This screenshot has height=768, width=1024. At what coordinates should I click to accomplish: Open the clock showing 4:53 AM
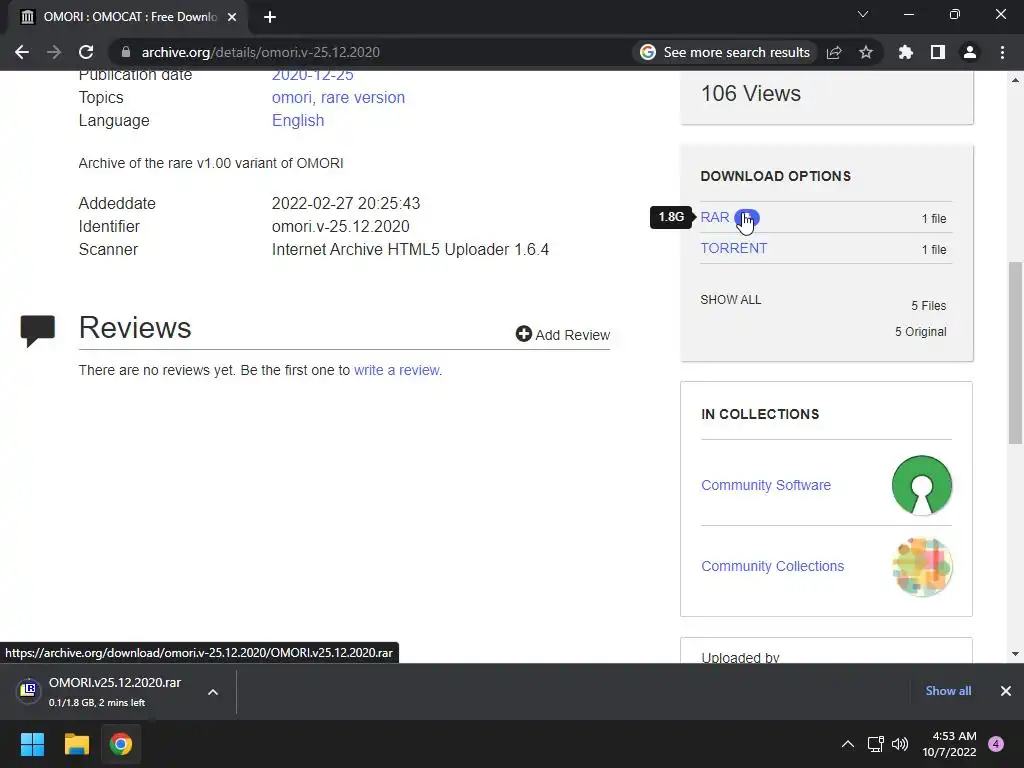pos(950,744)
